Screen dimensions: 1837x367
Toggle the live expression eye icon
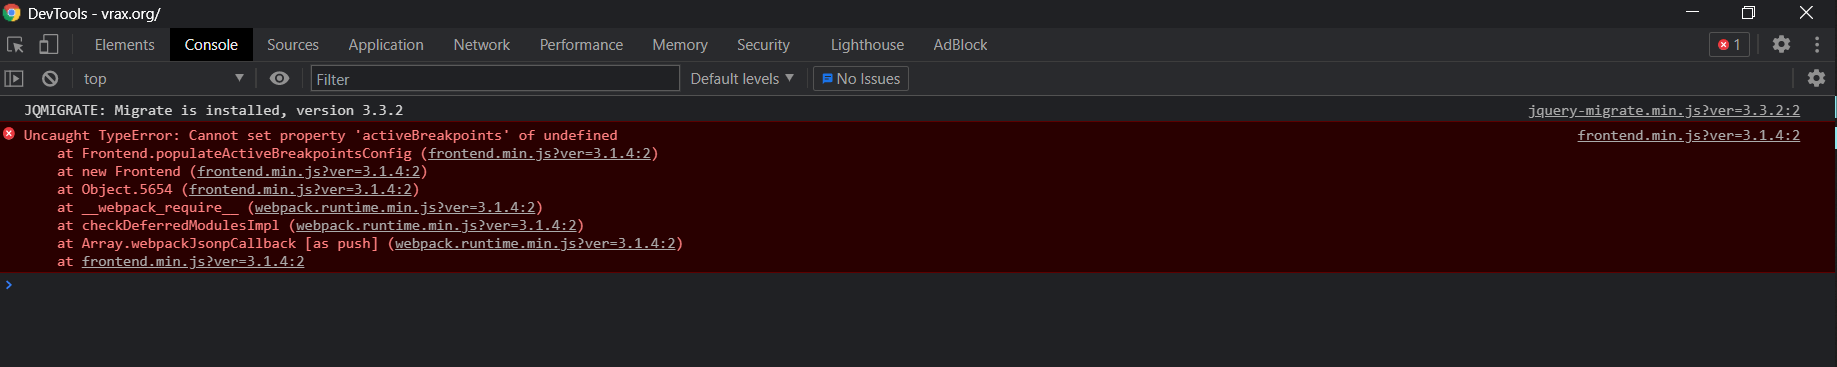pyautogui.click(x=280, y=78)
